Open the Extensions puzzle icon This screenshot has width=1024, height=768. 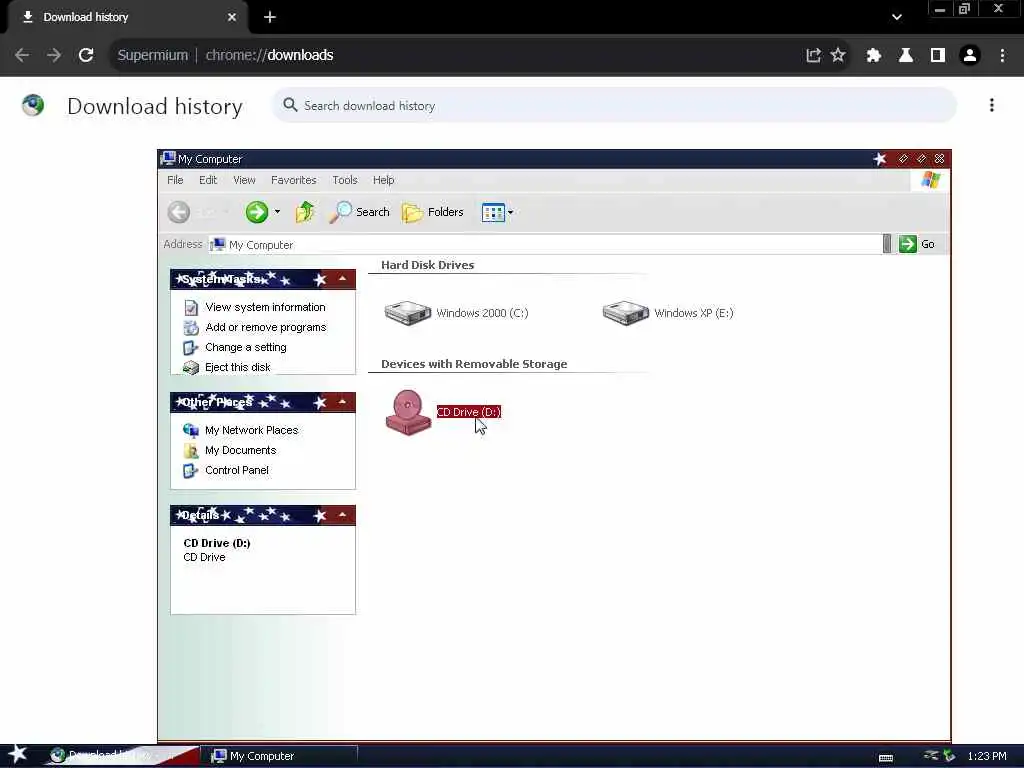tap(873, 56)
